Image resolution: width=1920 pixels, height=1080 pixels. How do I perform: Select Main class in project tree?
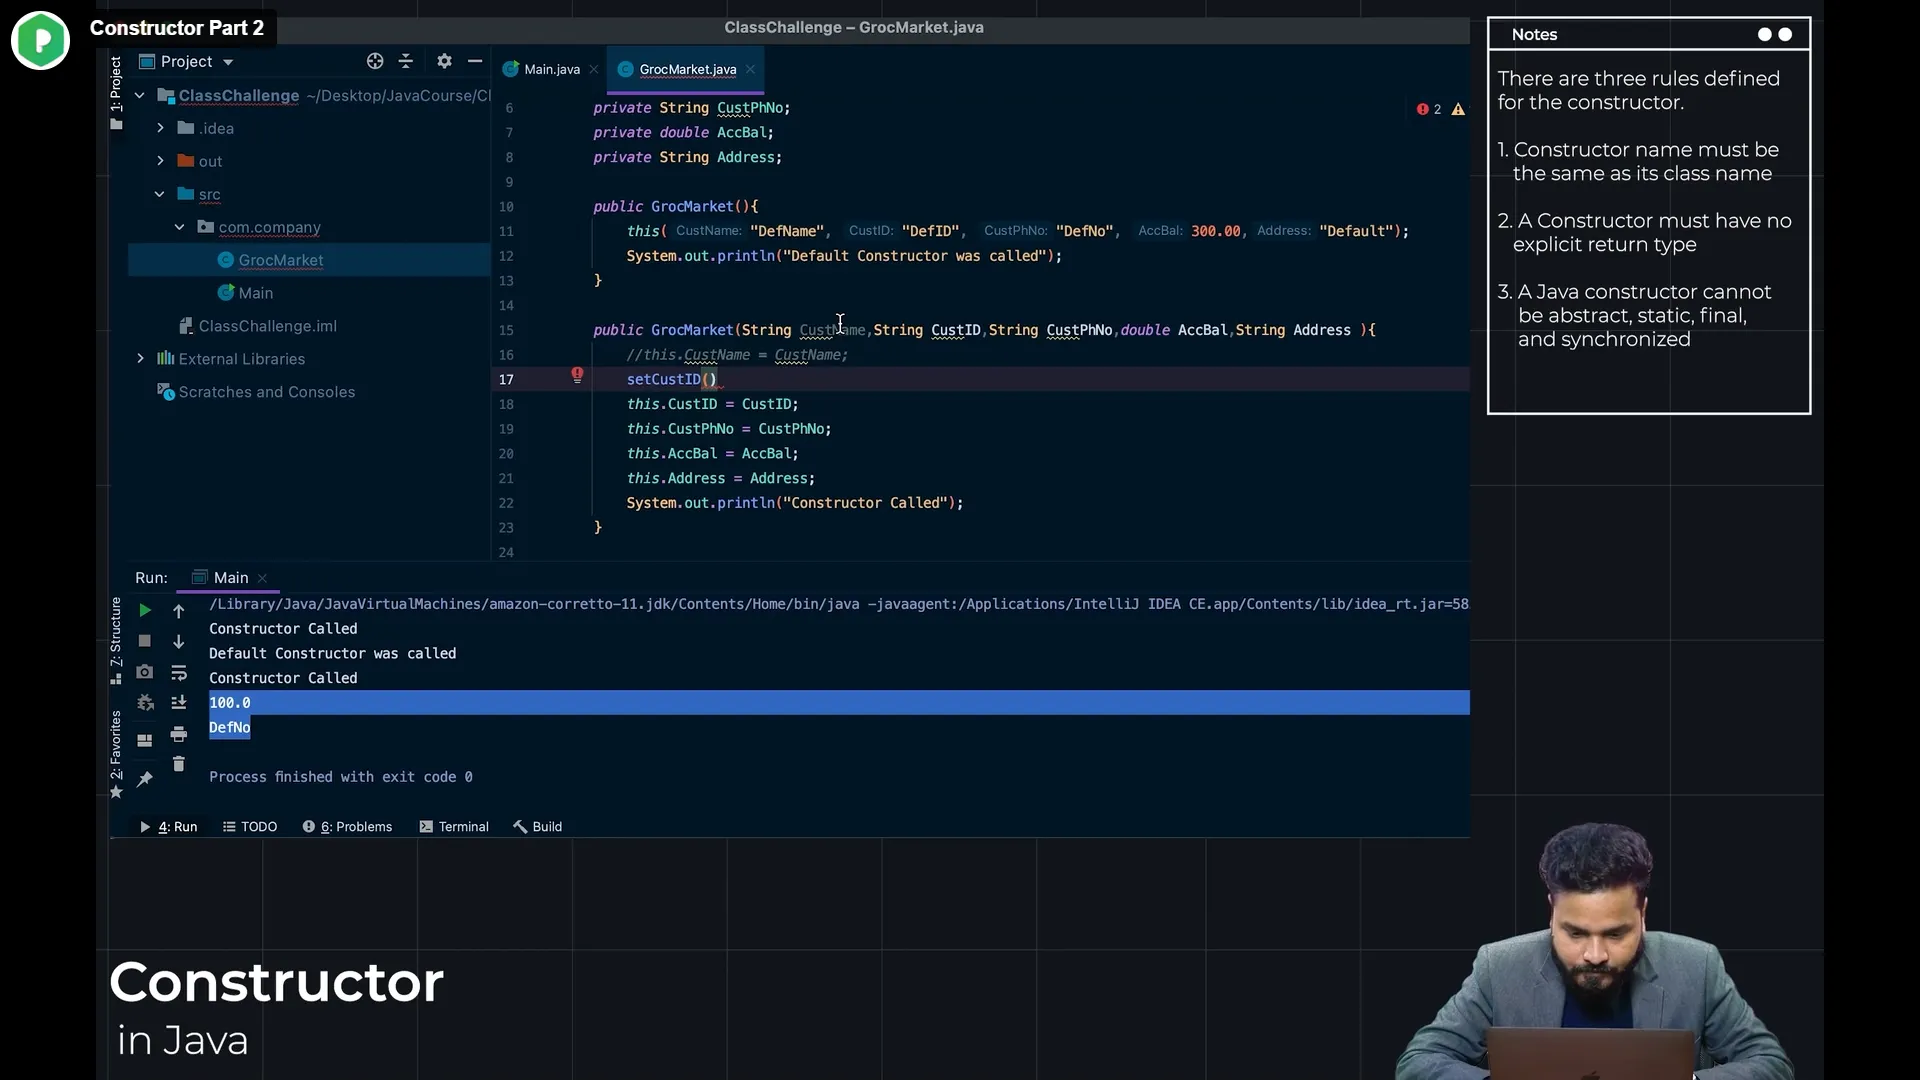(x=255, y=293)
